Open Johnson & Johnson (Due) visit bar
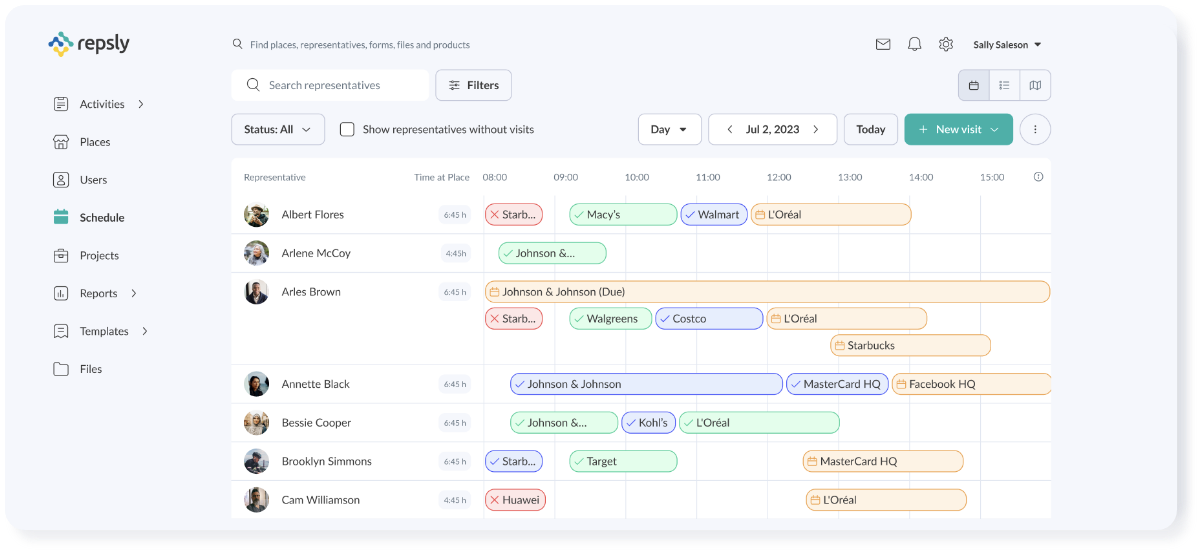The height and width of the screenshot is (555, 1202). click(x=767, y=292)
